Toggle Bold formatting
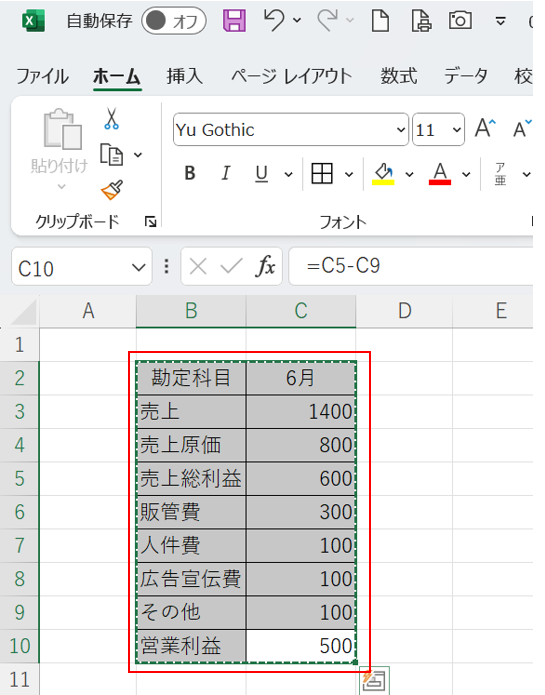The width and height of the screenshot is (545, 695). pyautogui.click(x=190, y=173)
